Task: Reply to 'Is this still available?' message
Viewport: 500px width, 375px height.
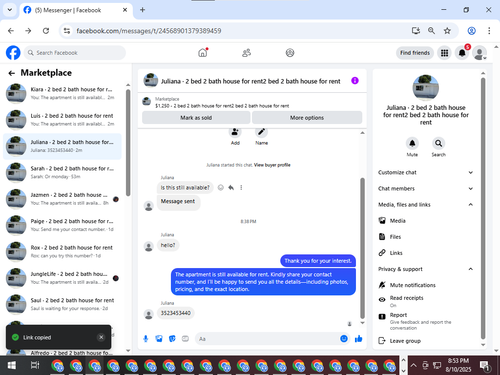Action: 231,188
